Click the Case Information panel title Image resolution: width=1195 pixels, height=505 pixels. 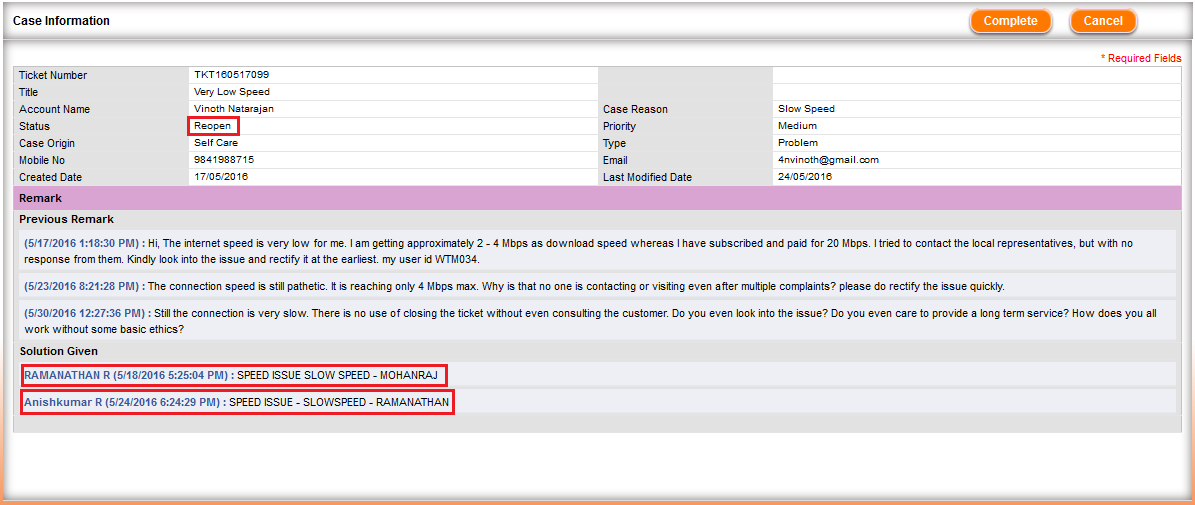click(x=61, y=21)
